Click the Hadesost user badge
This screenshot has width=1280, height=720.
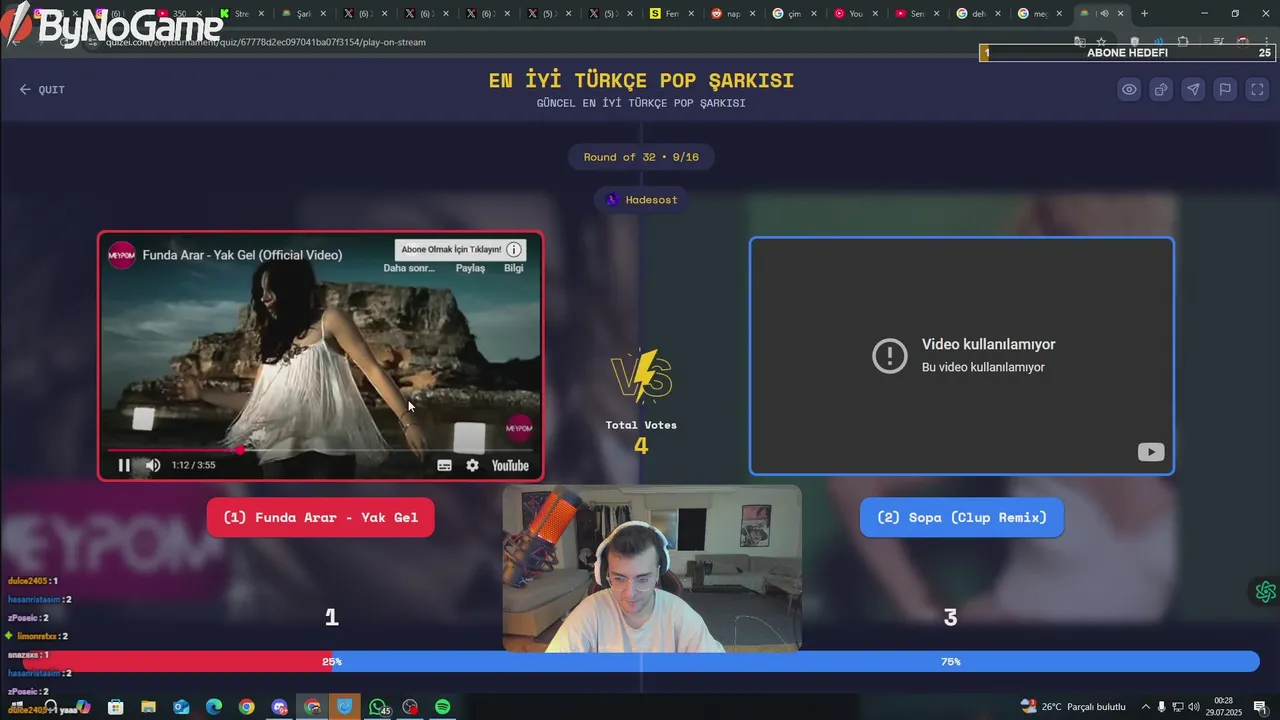click(x=641, y=200)
